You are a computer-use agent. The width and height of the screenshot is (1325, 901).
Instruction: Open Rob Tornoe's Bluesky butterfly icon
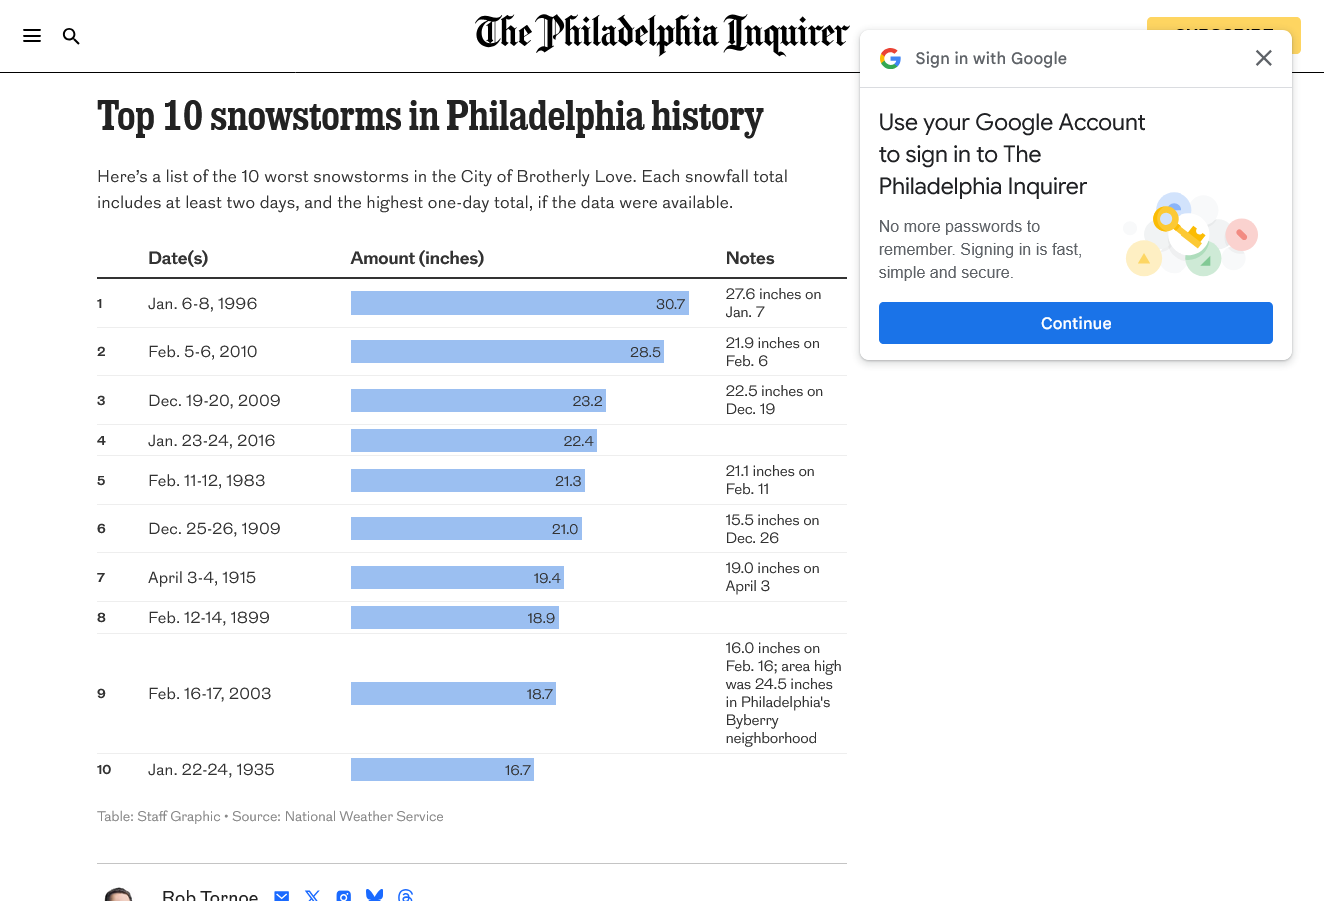tap(375, 895)
